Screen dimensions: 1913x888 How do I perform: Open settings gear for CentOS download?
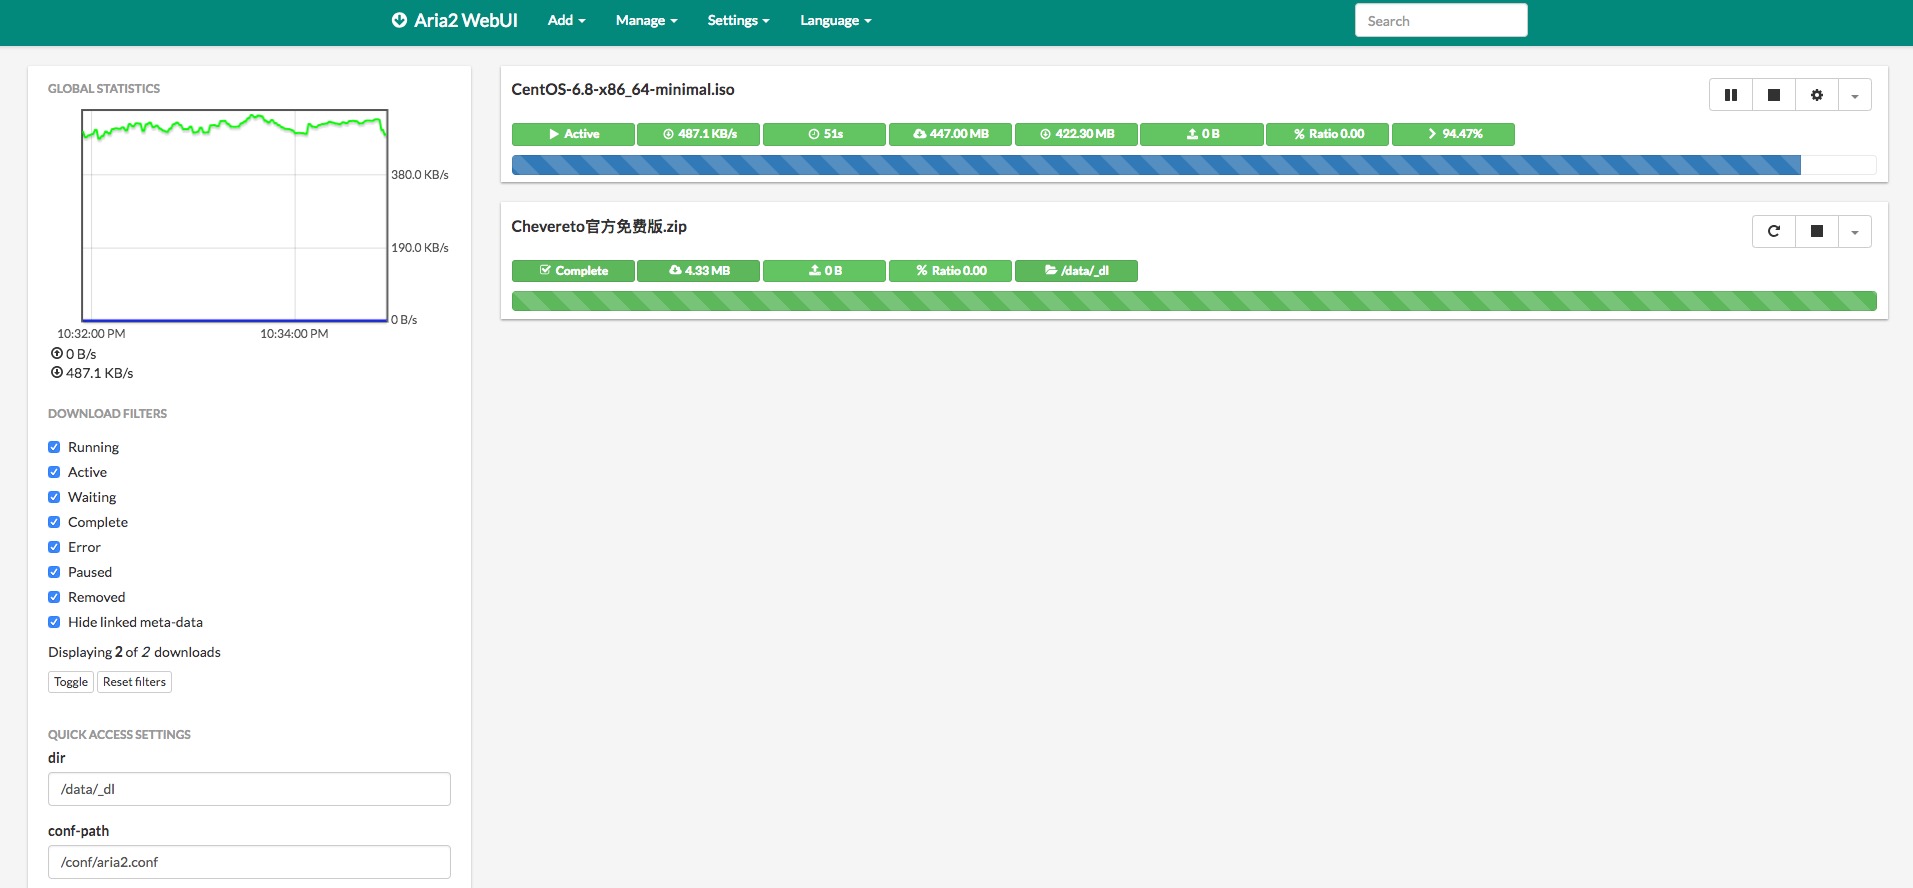pyautogui.click(x=1816, y=95)
